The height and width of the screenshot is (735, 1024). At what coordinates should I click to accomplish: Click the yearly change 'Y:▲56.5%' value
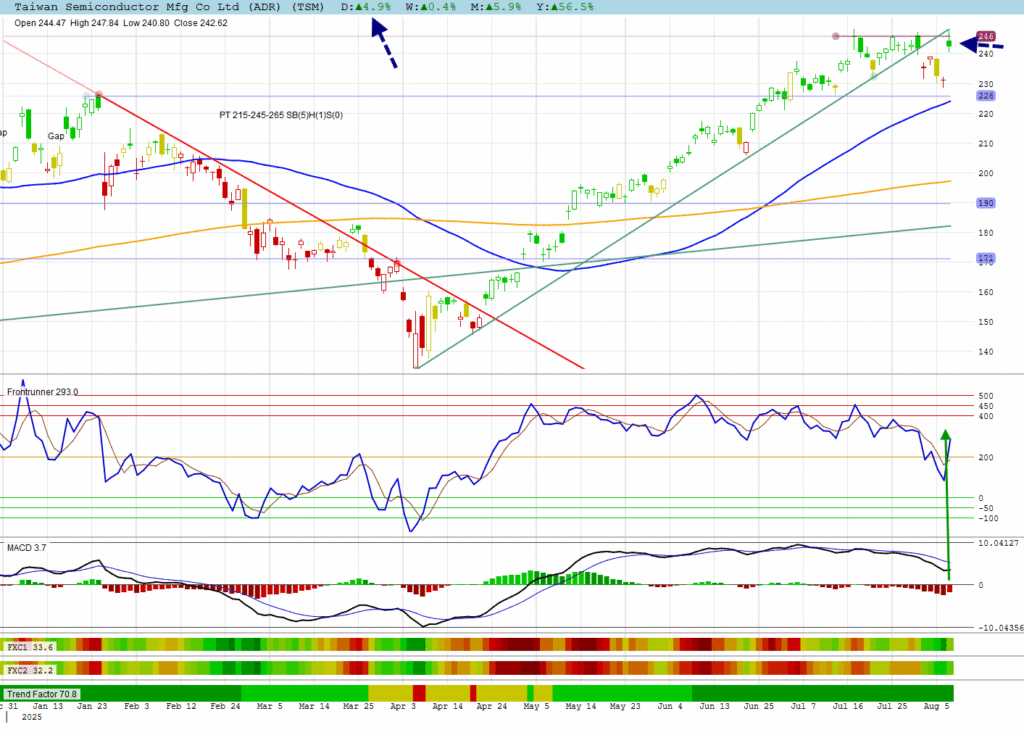pos(565,7)
